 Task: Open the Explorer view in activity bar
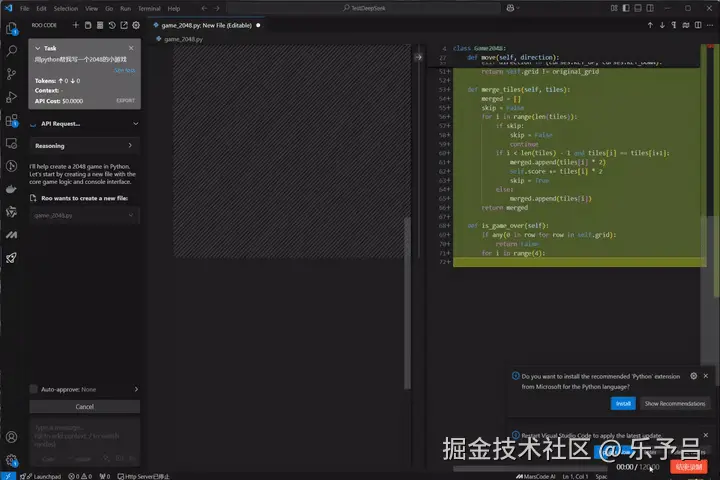tap(11, 28)
